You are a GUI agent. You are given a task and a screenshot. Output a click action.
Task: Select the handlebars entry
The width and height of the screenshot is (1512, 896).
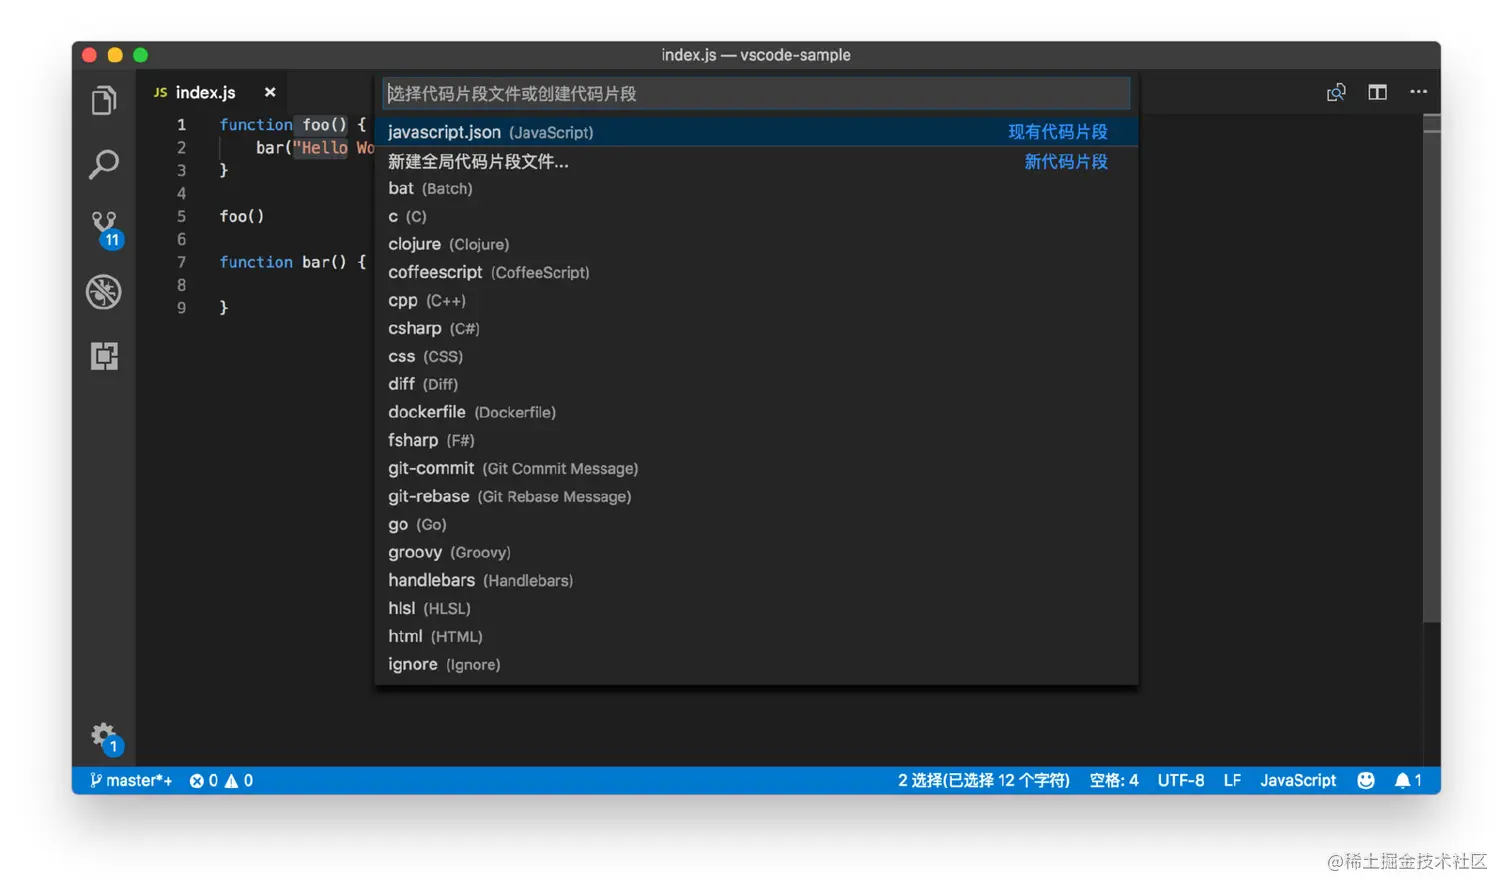click(756, 580)
